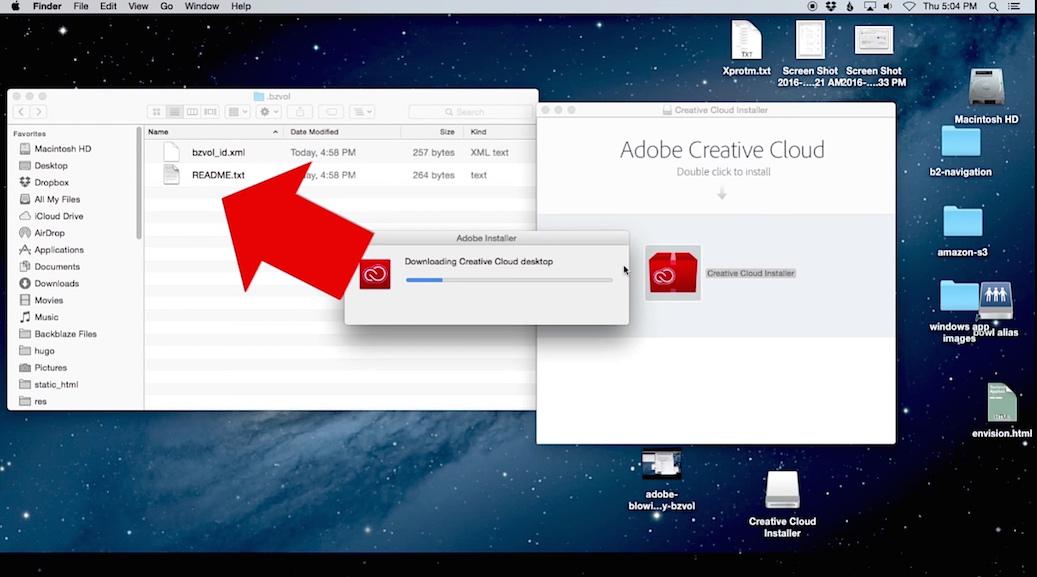Image resolution: width=1037 pixels, height=577 pixels.
Task: Click the Finder forward arrow
Action: pos(38,112)
